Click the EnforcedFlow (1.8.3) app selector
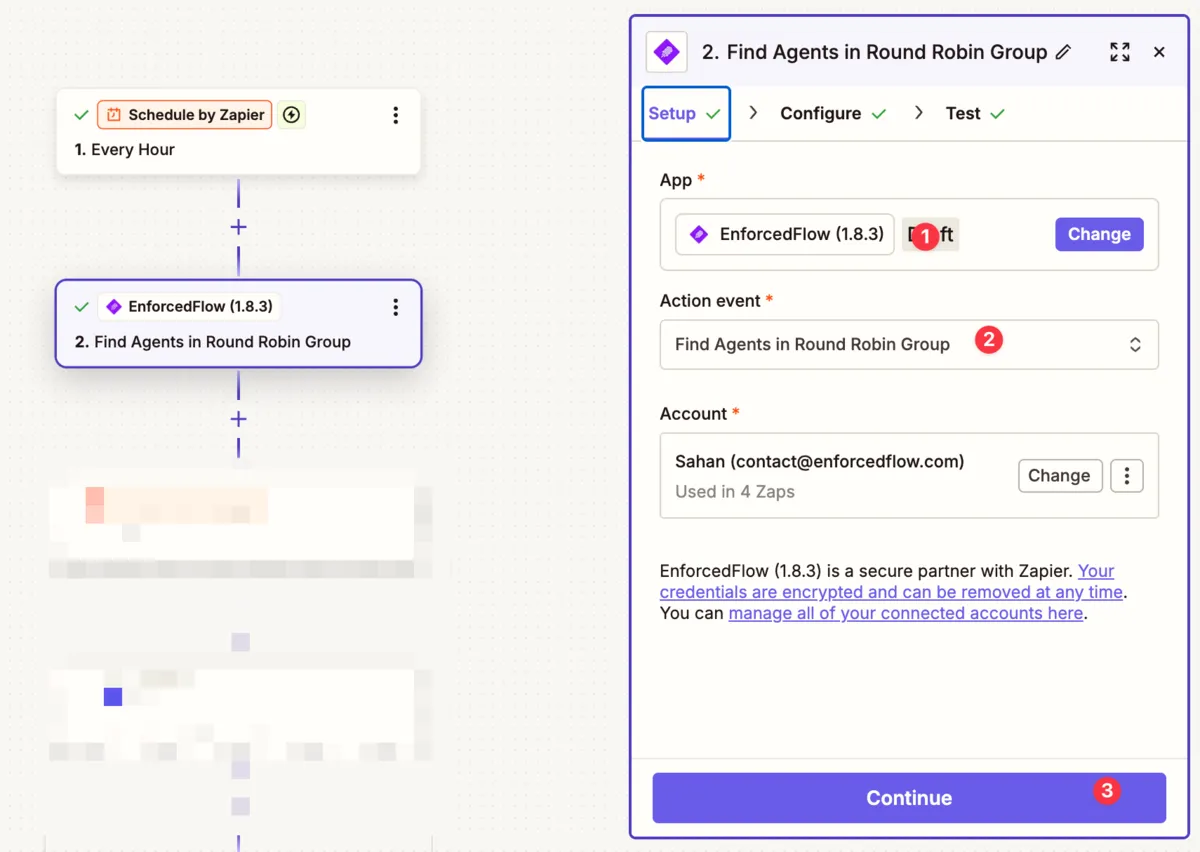 coord(785,234)
